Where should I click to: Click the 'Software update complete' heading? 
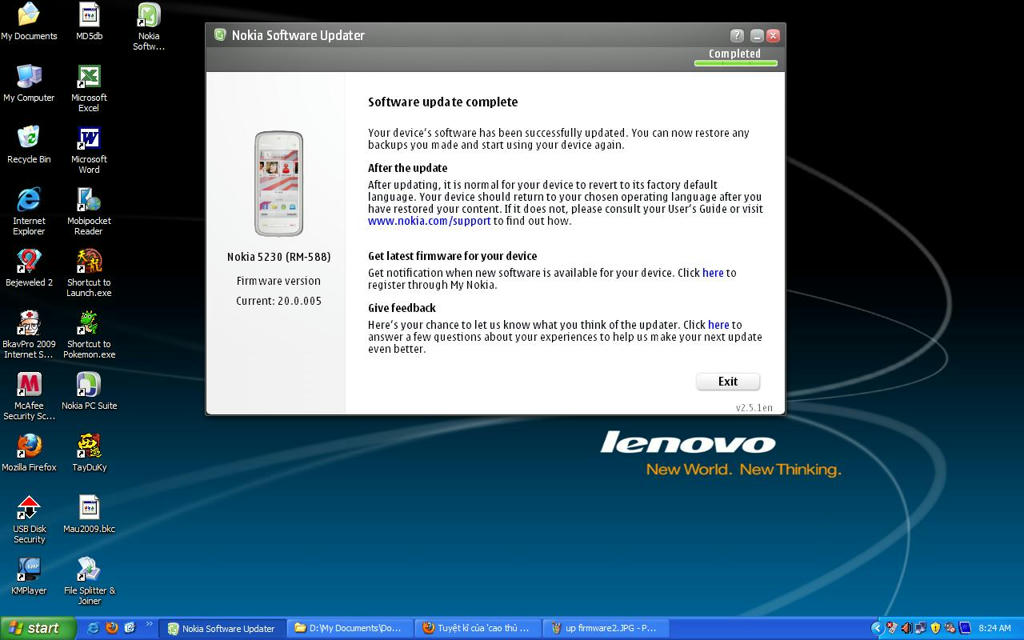[x=443, y=102]
